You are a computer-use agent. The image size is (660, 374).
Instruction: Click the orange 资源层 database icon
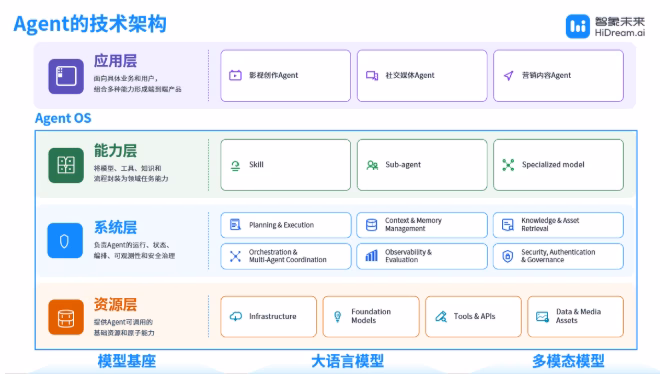tap(66, 317)
